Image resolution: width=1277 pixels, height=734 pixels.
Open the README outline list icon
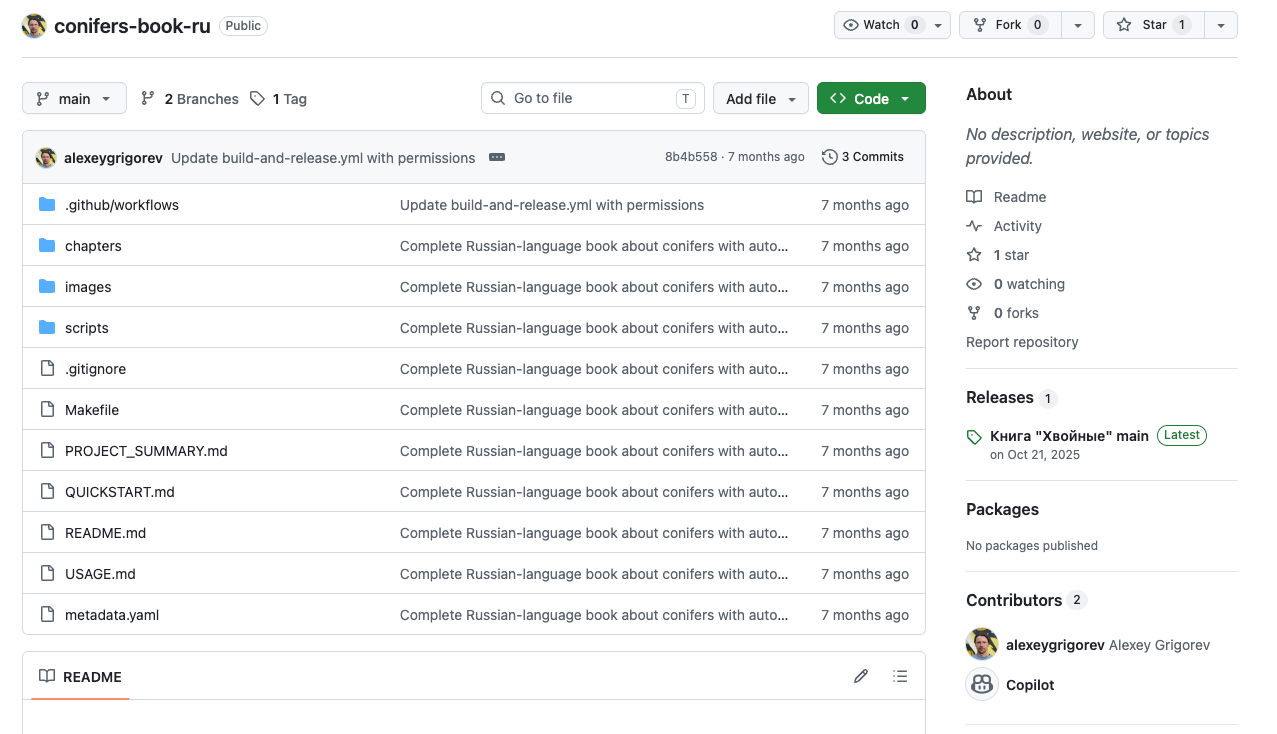point(900,676)
